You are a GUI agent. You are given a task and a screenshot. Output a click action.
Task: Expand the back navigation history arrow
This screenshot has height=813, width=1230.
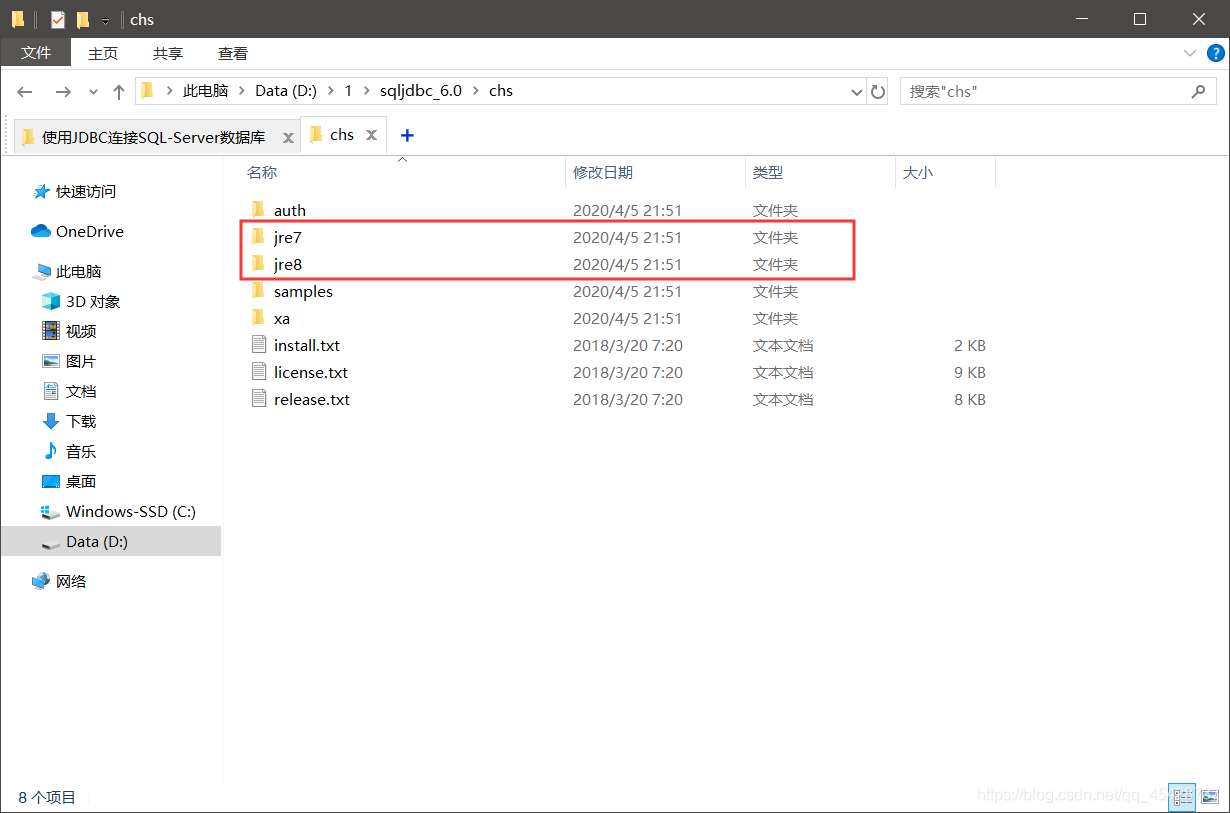(x=93, y=91)
